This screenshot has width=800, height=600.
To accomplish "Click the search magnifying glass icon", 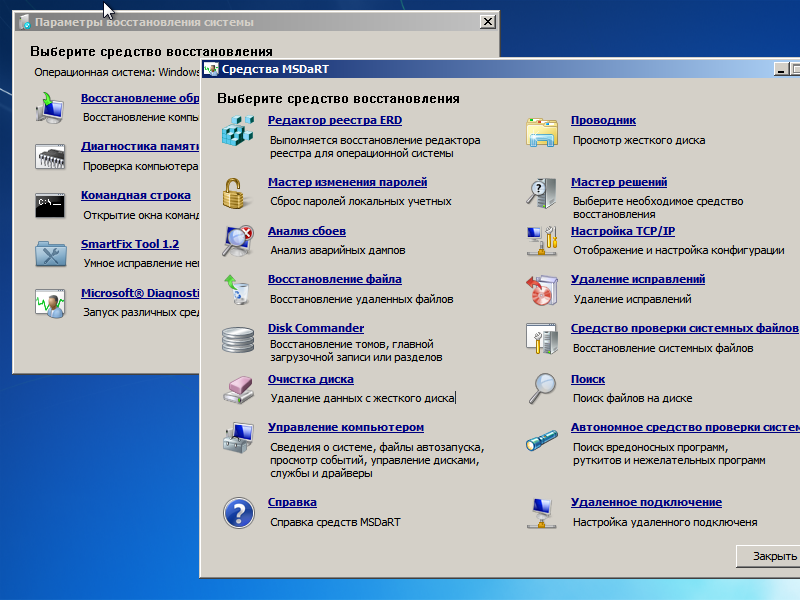I will (542, 389).
